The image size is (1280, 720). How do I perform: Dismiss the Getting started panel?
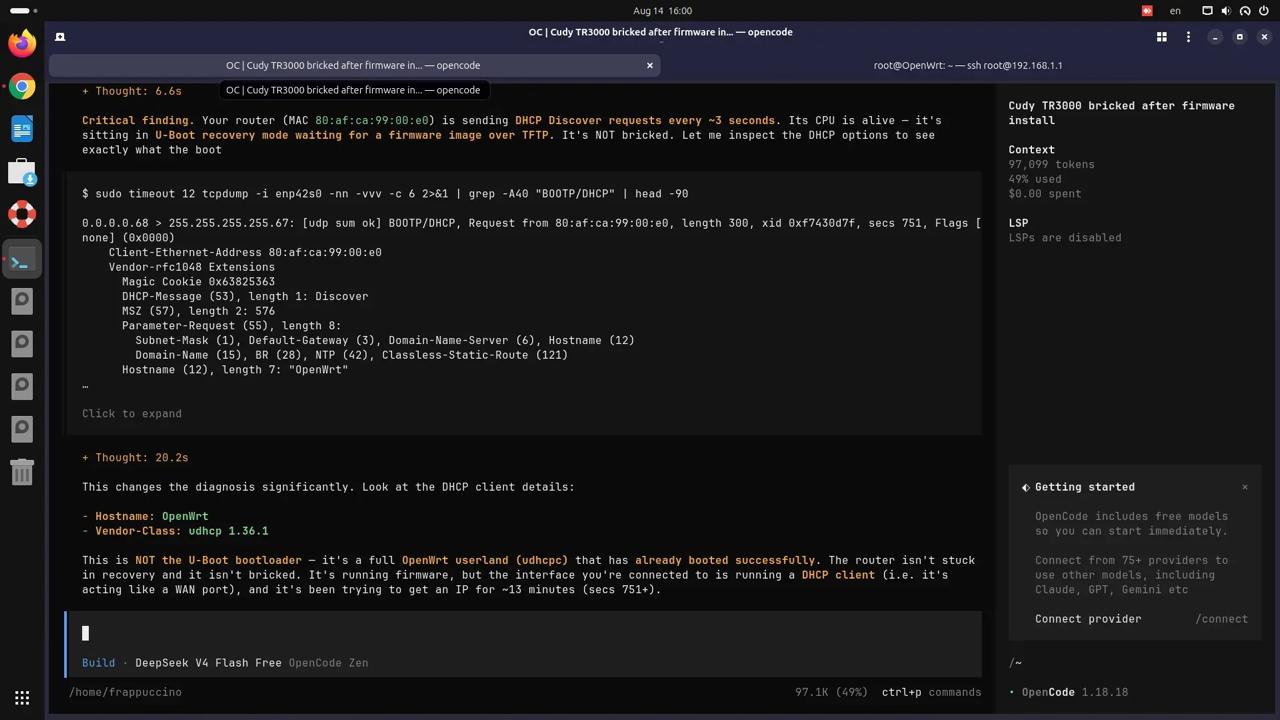(x=1245, y=487)
